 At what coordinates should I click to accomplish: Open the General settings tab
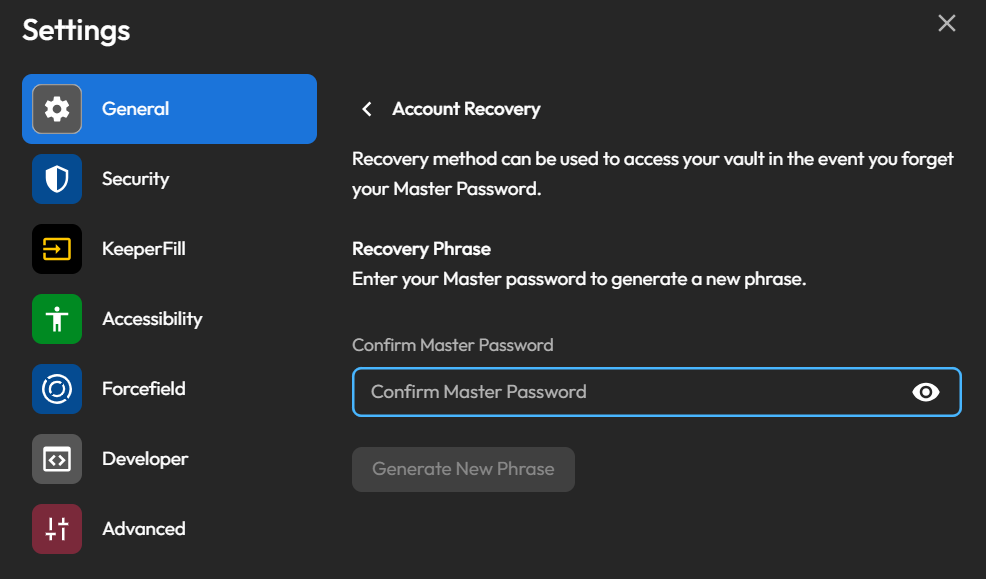(169, 109)
